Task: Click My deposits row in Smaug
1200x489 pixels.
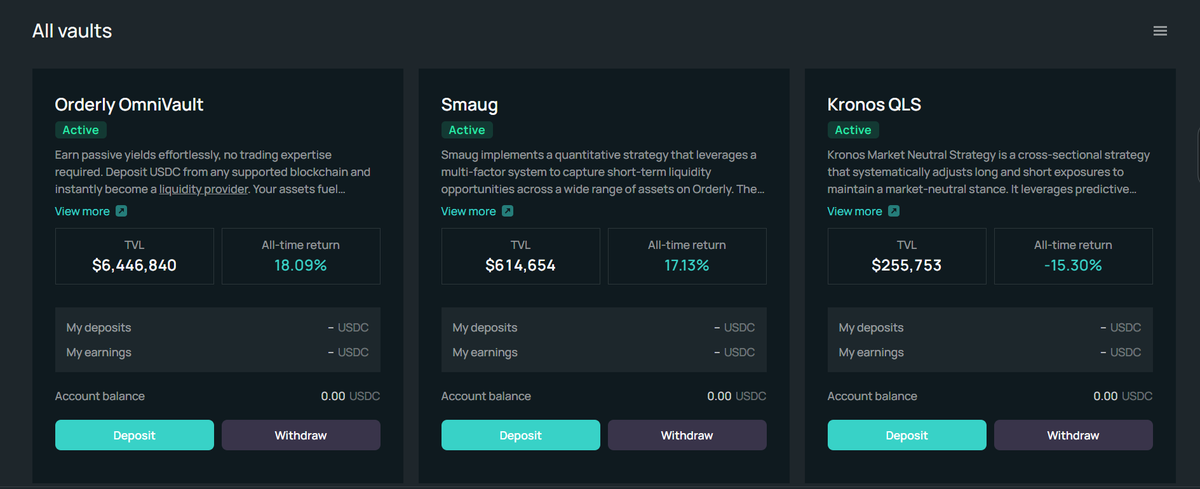Action: pyautogui.click(x=603, y=327)
